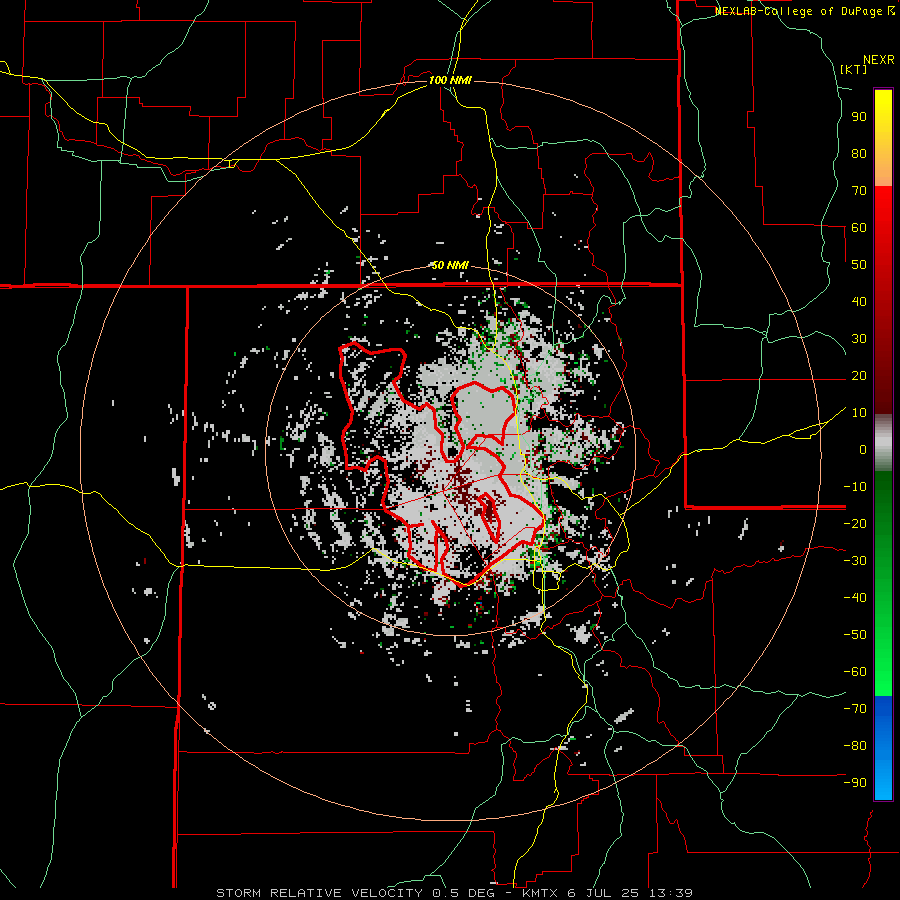Click the bright red segment of color bar
This screenshot has width=900, height=900.
(883, 212)
